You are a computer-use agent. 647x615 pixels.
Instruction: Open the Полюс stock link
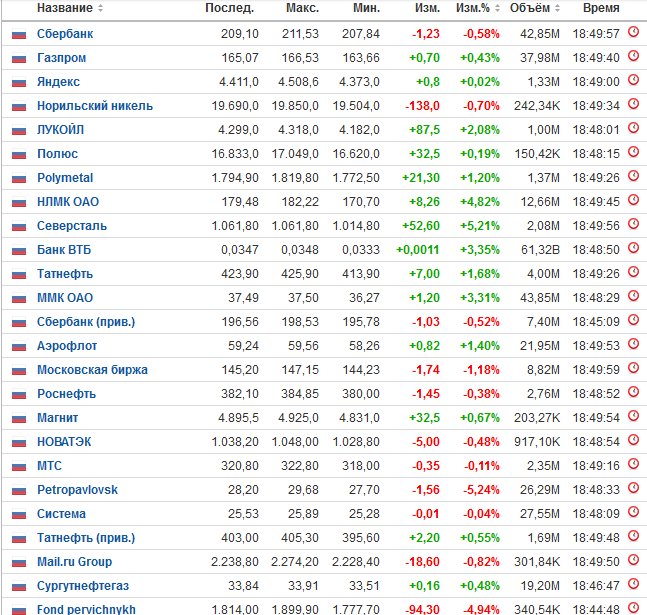pos(57,154)
